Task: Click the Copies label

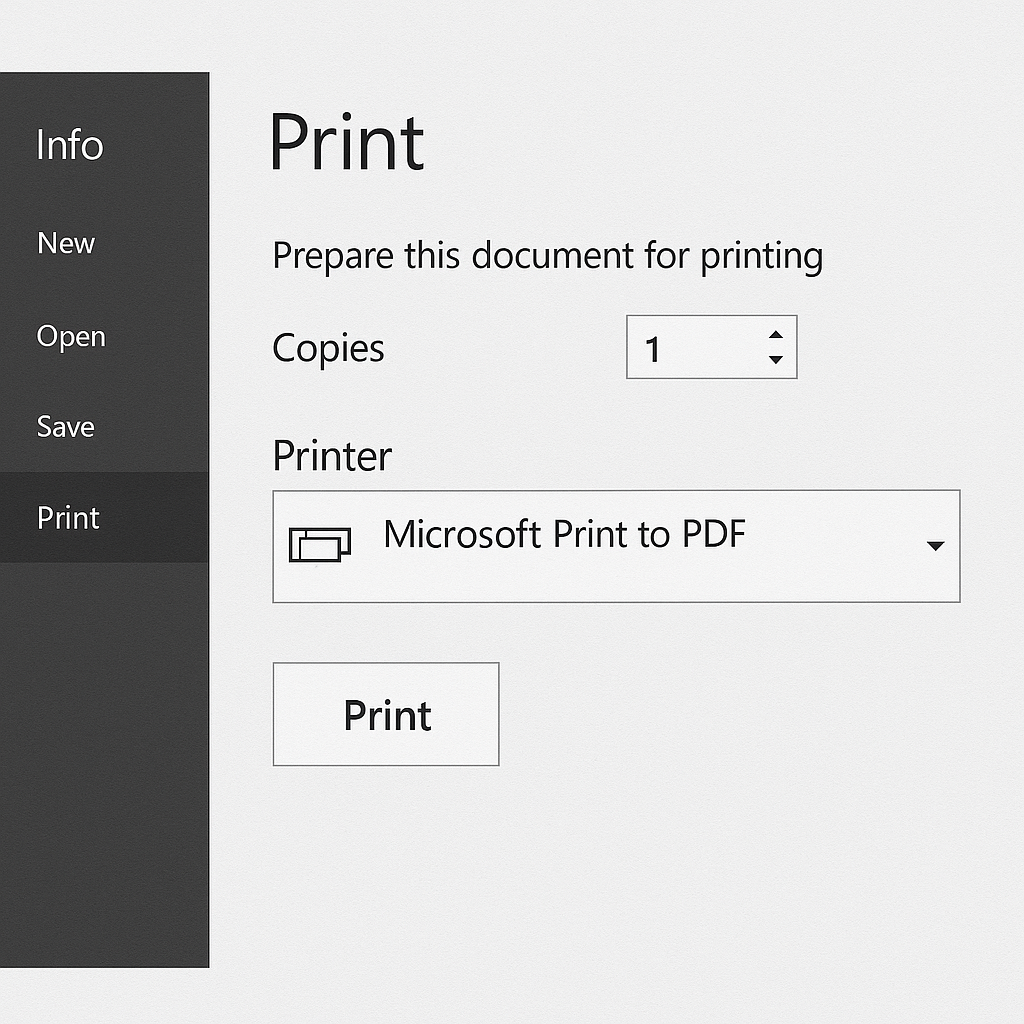Action: 328,349
